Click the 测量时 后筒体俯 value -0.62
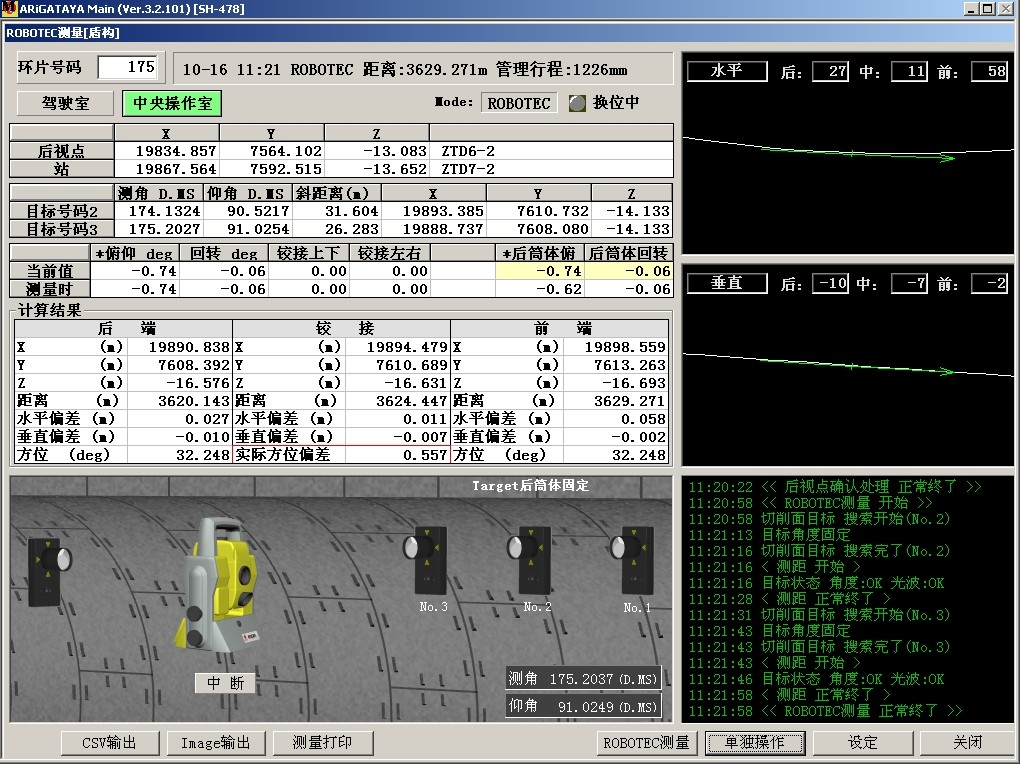 (x=540, y=289)
